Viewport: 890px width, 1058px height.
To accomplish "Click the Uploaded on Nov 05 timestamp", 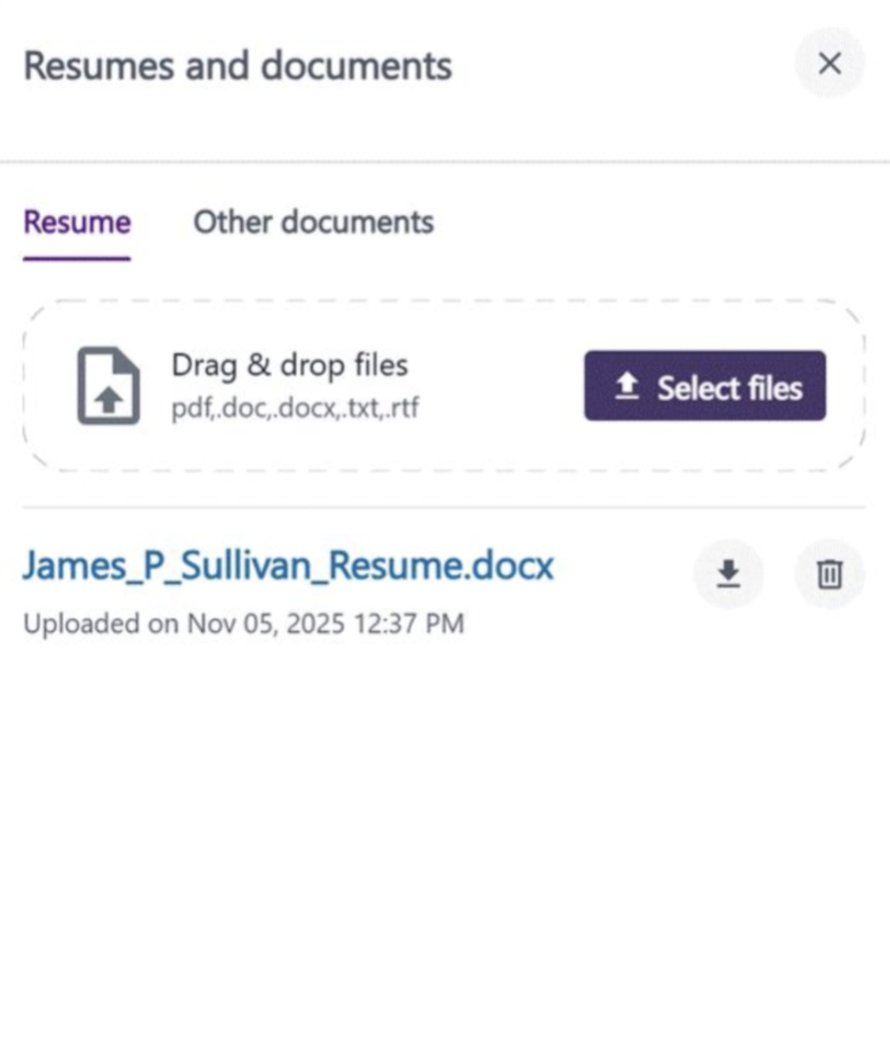I will pyautogui.click(x=243, y=624).
